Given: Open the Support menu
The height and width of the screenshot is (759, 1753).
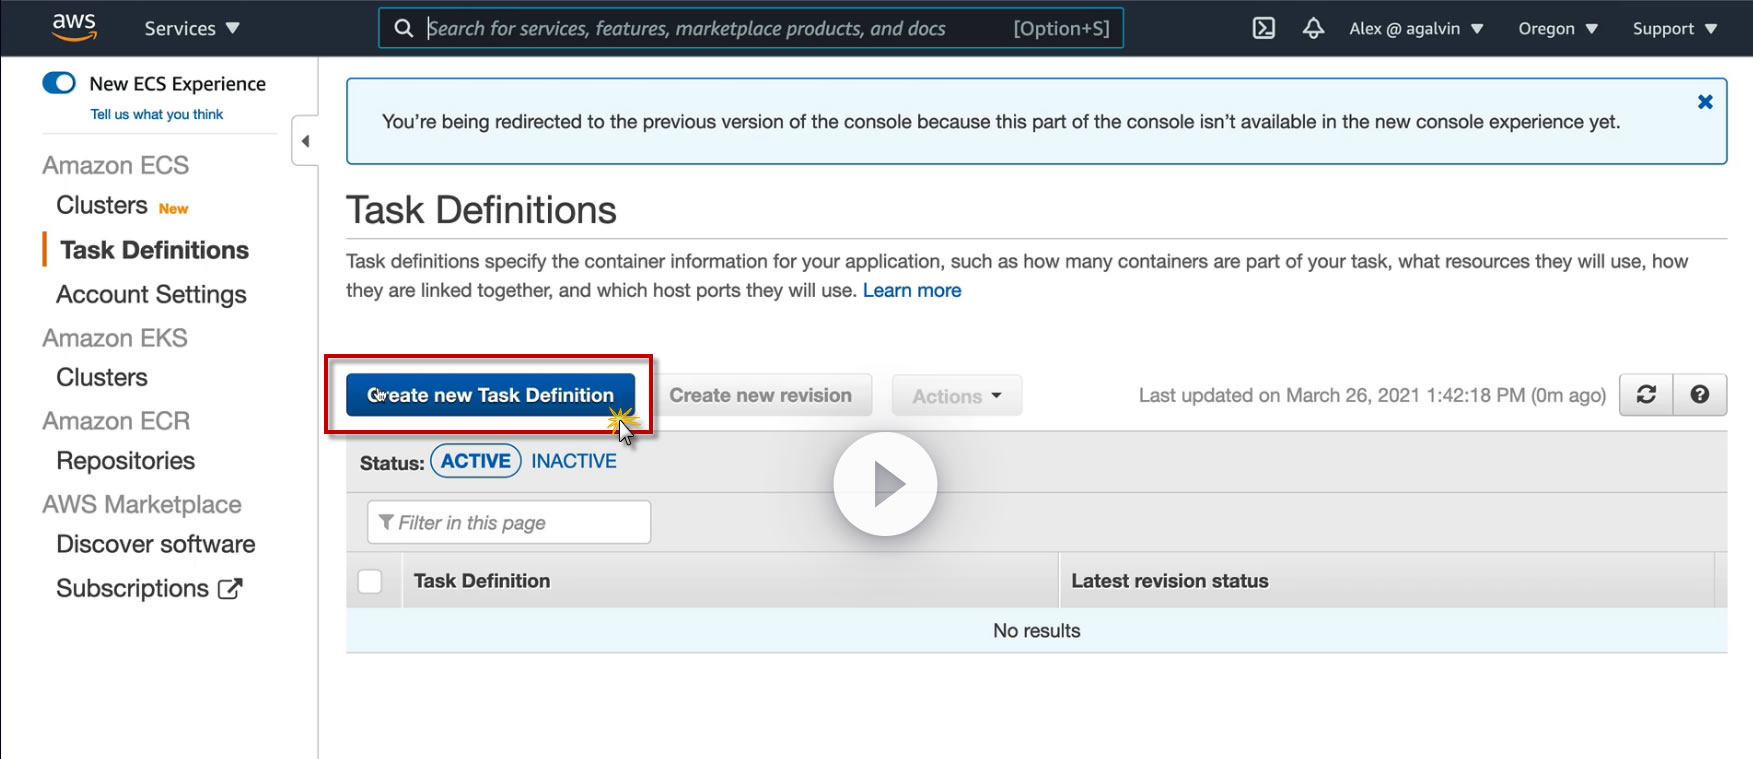Looking at the screenshot, I should tap(1674, 28).
